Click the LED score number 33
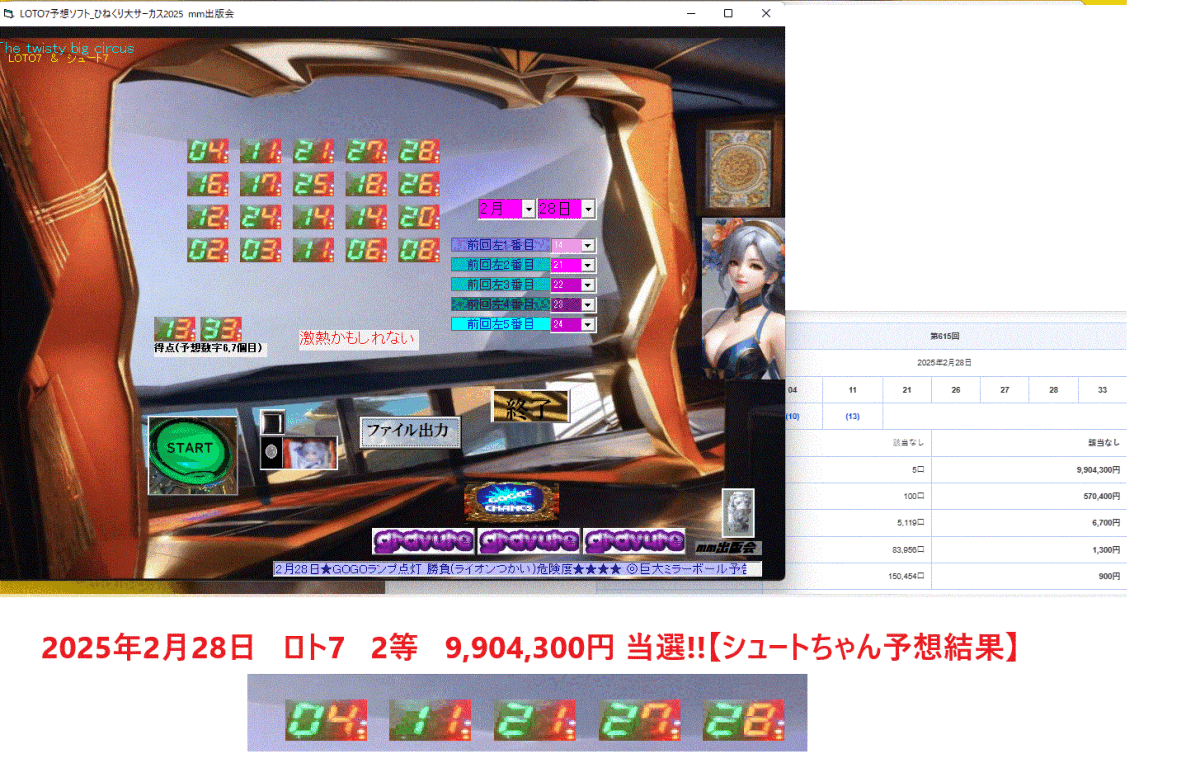Screen dimensions: 1200x768 pos(221,329)
